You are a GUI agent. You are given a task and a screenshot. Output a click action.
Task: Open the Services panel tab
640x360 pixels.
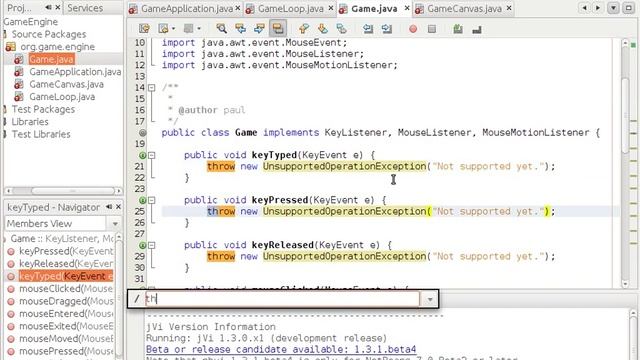click(x=85, y=8)
